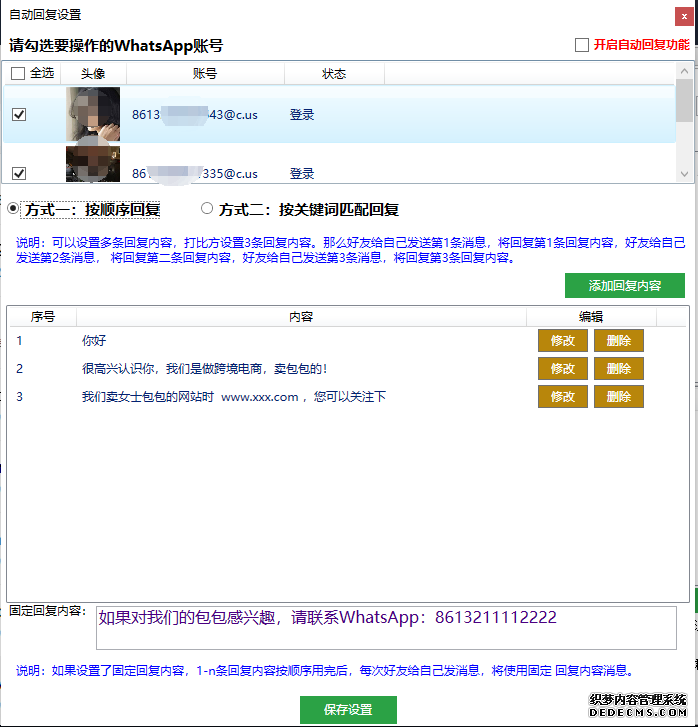Click the 状态 column header
698x727 pixels.
coord(334,73)
